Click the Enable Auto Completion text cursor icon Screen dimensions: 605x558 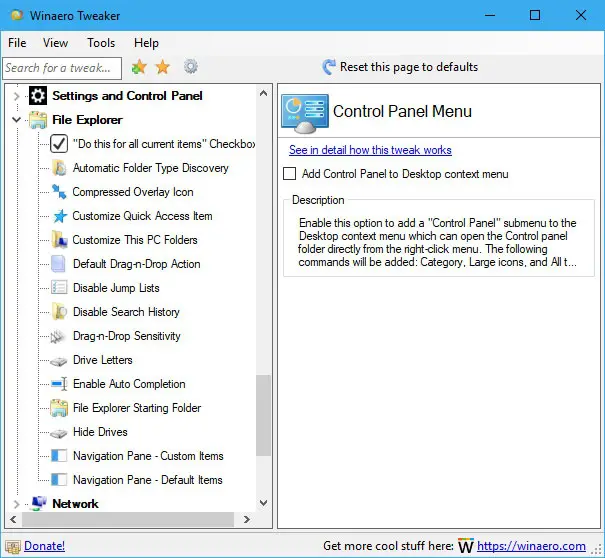59,384
